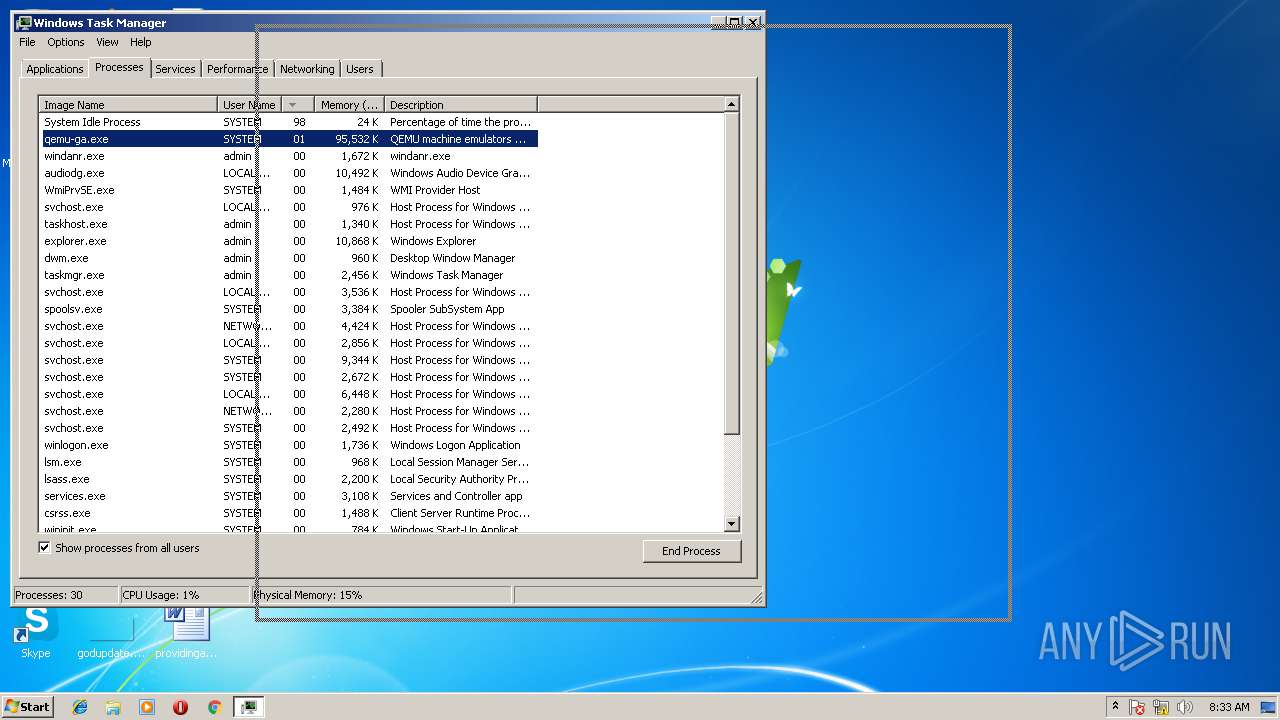Click the Physical Memory: 15% status entry
This screenshot has width=1280, height=720.
[x=381, y=595]
